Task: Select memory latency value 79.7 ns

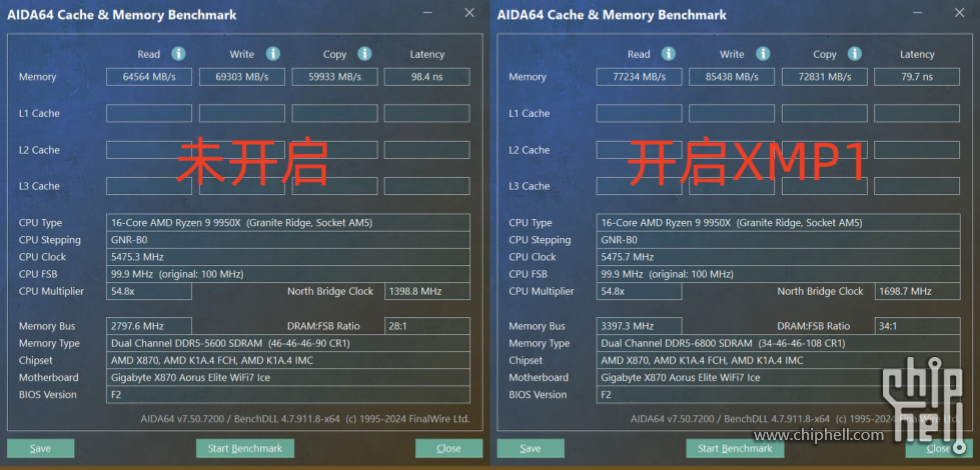Action: (917, 77)
